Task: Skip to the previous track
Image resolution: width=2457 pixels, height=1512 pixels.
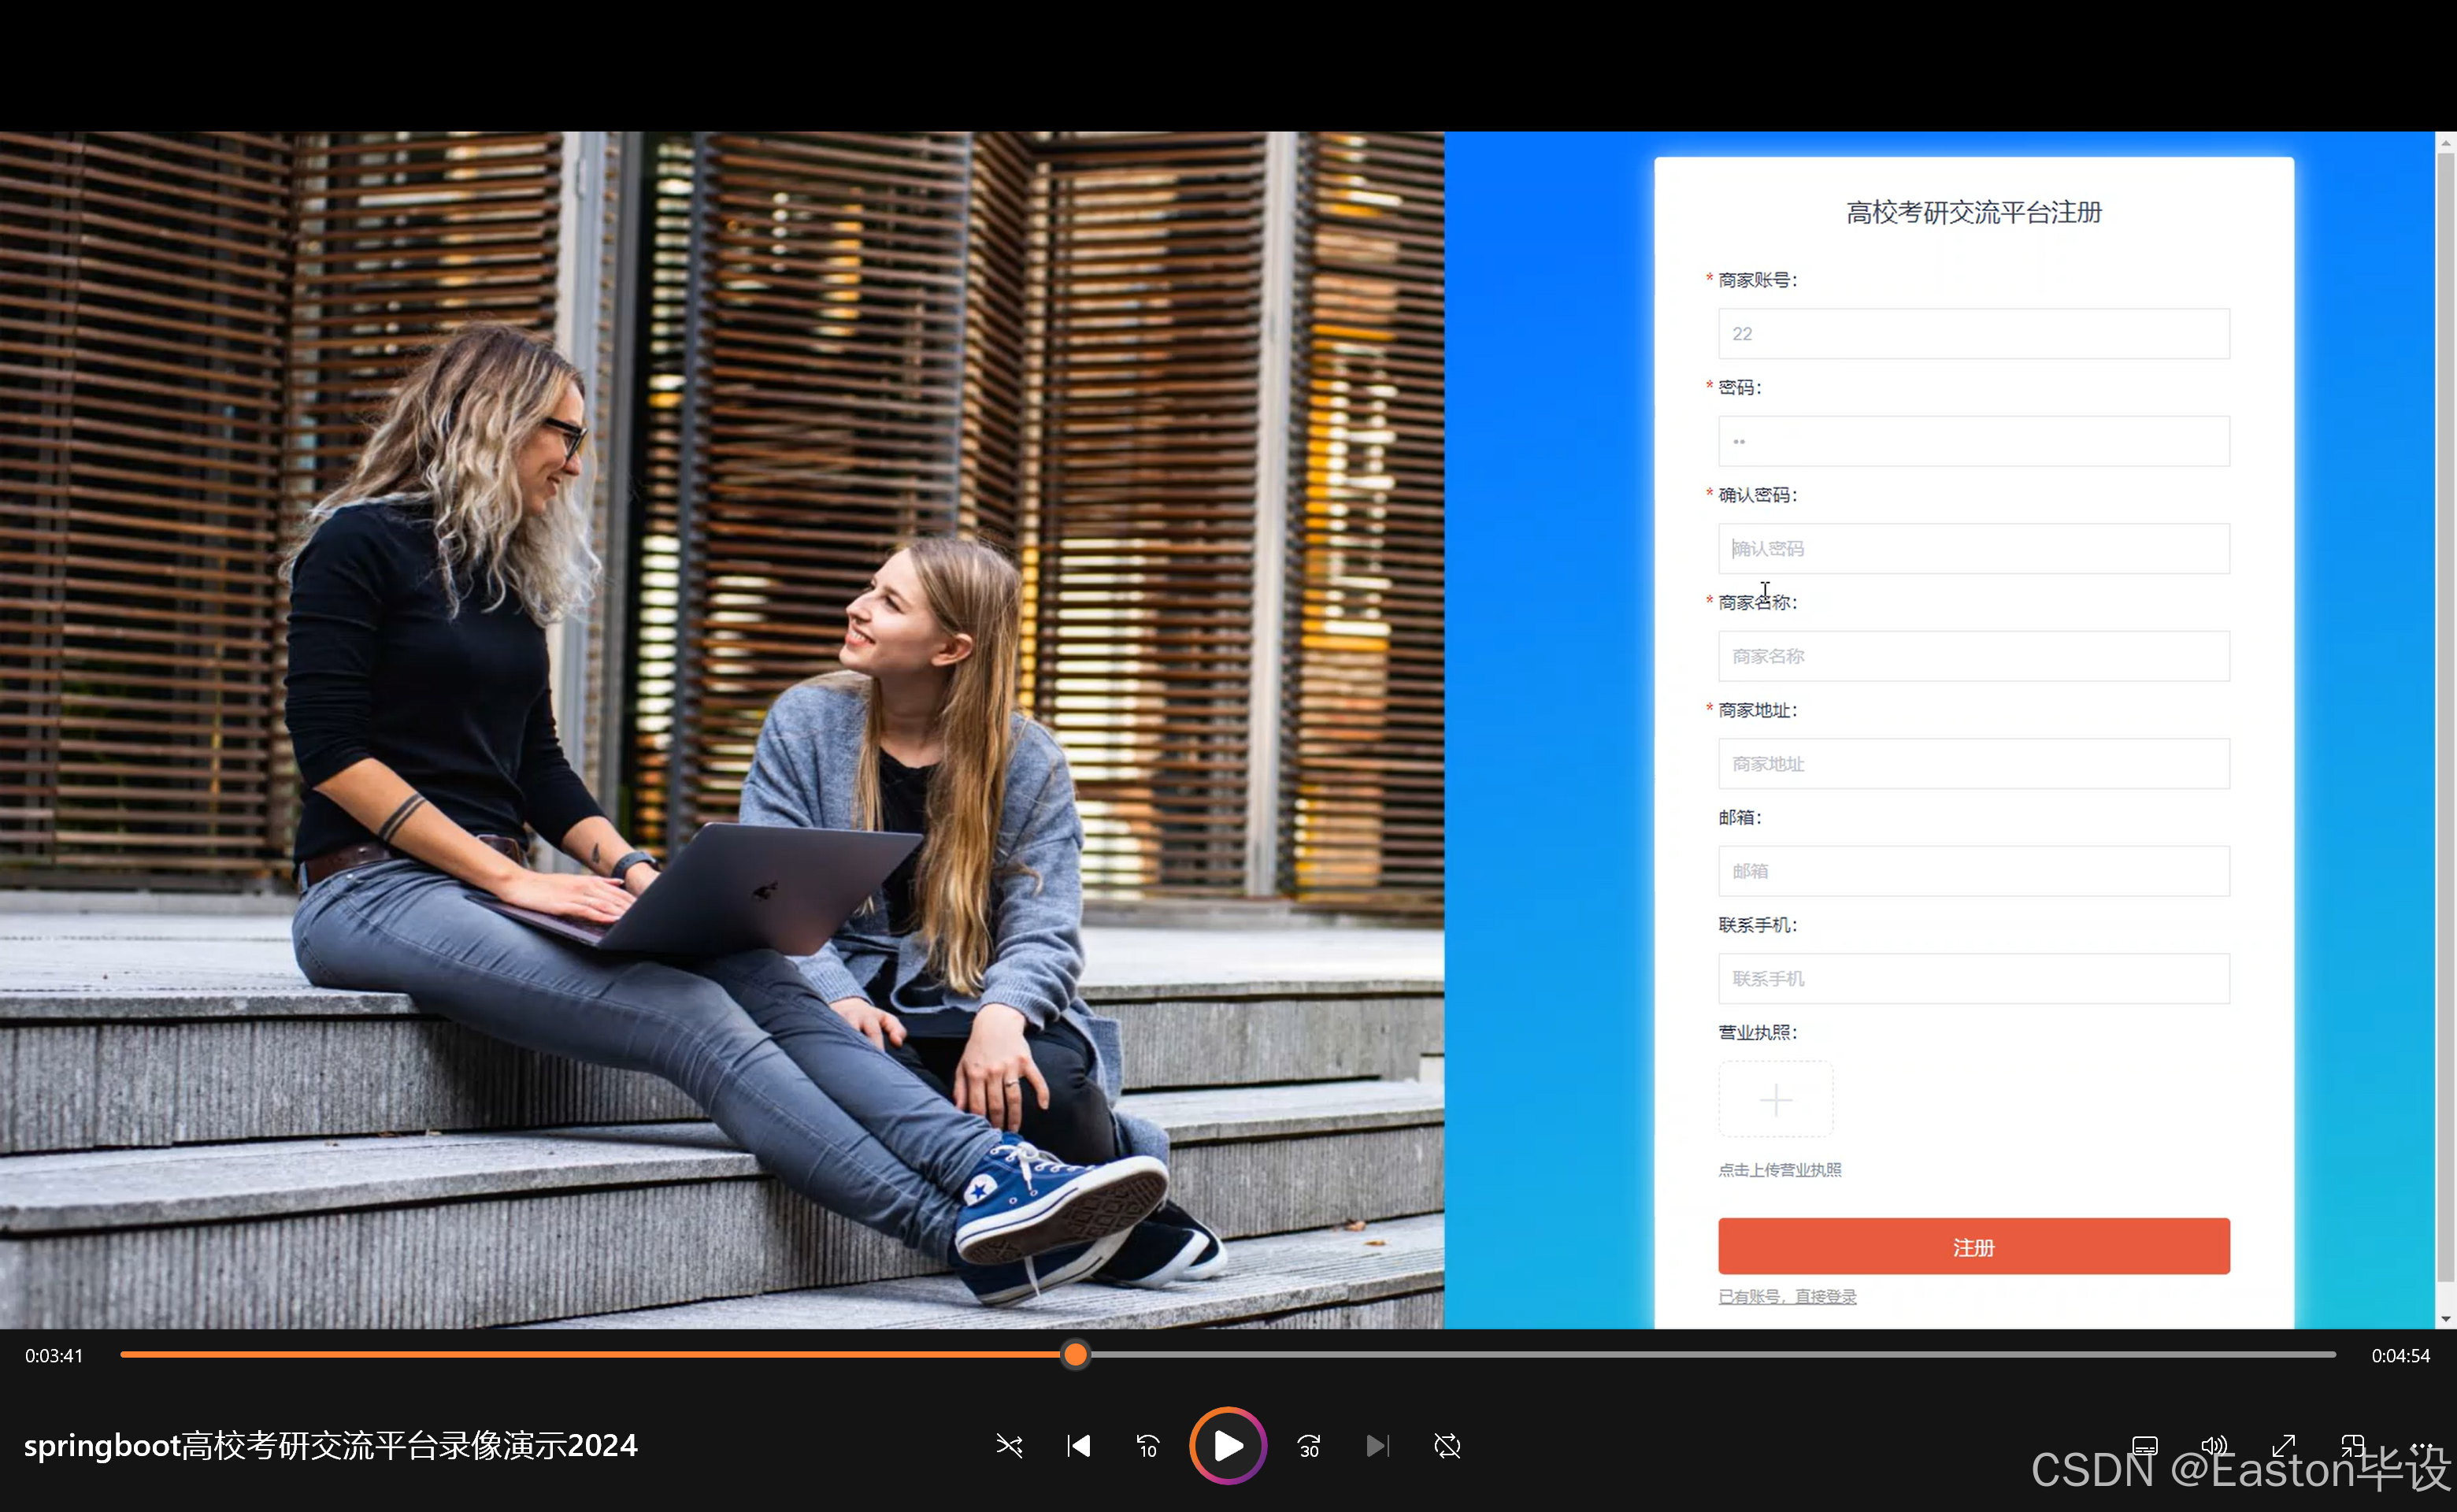Action: (x=1078, y=1446)
